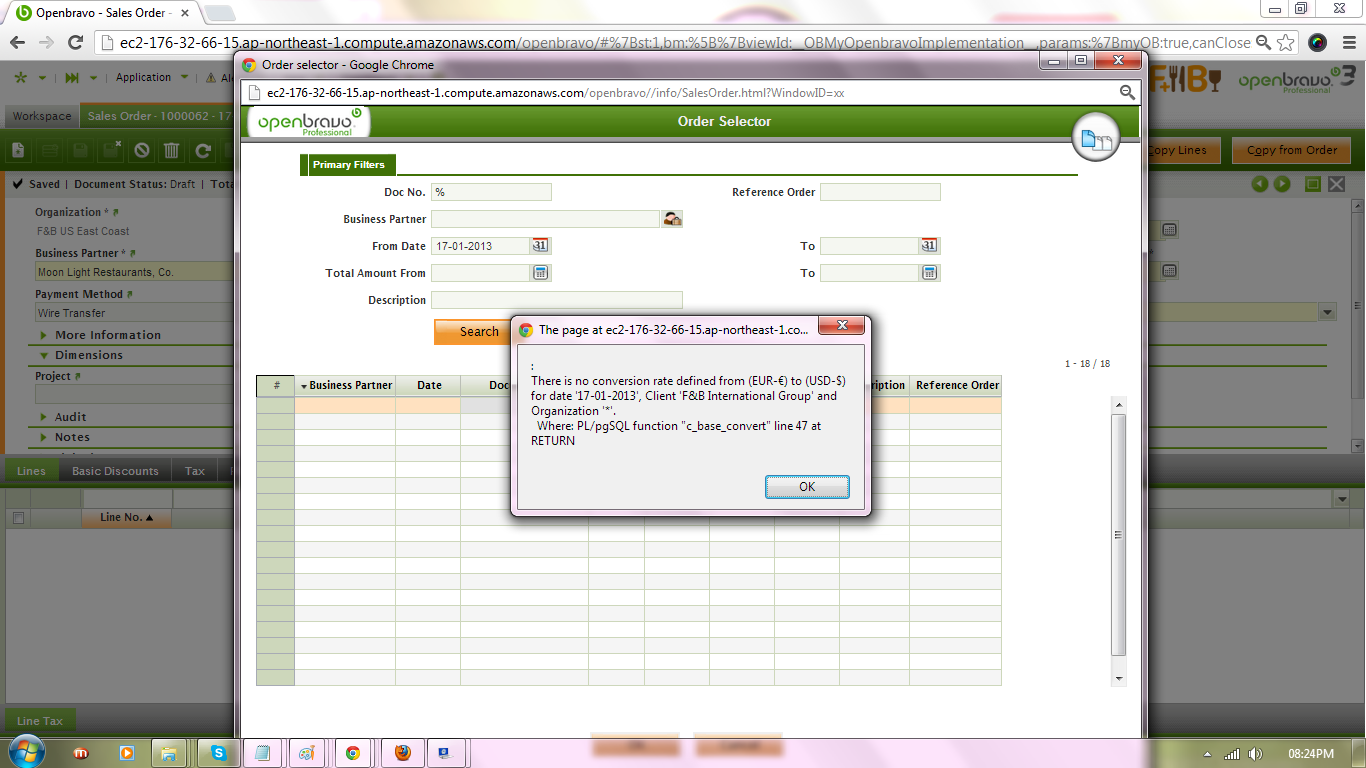This screenshot has height=768, width=1366.
Task: Click the From Date field showing 17-01-2013
Action: (x=480, y=246)
